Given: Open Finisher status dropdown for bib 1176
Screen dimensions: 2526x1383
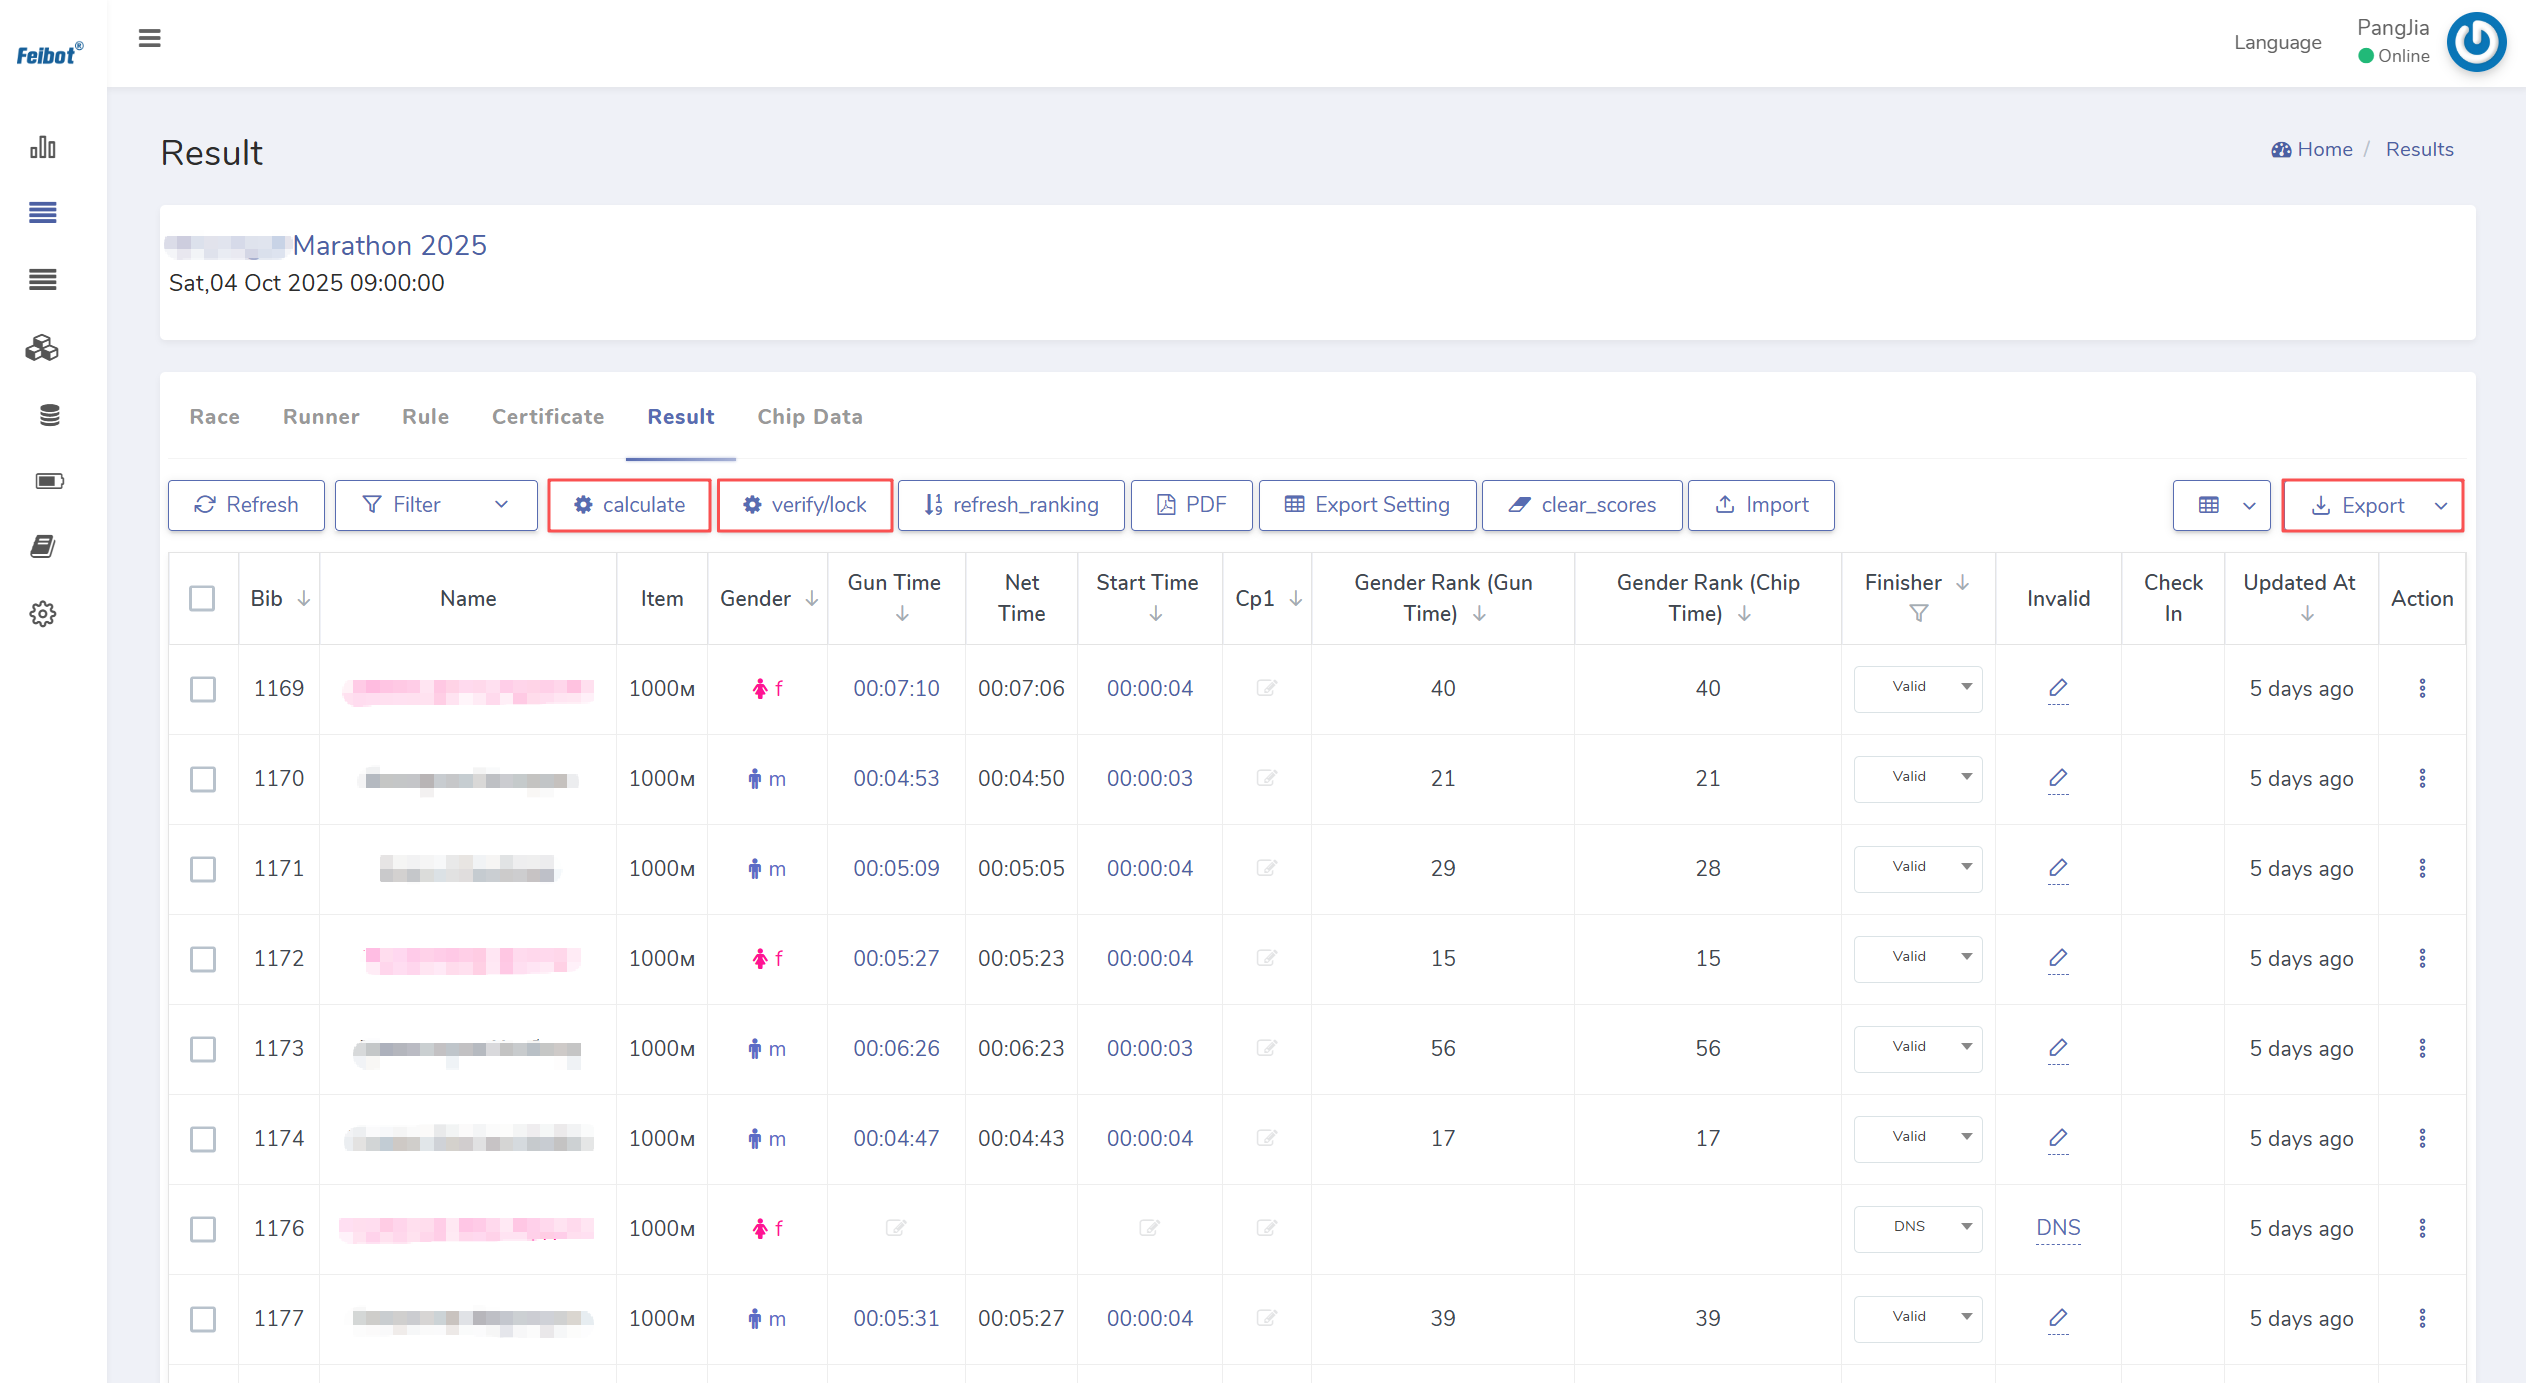Looking at the screenshot, I should (1917, 1227).
